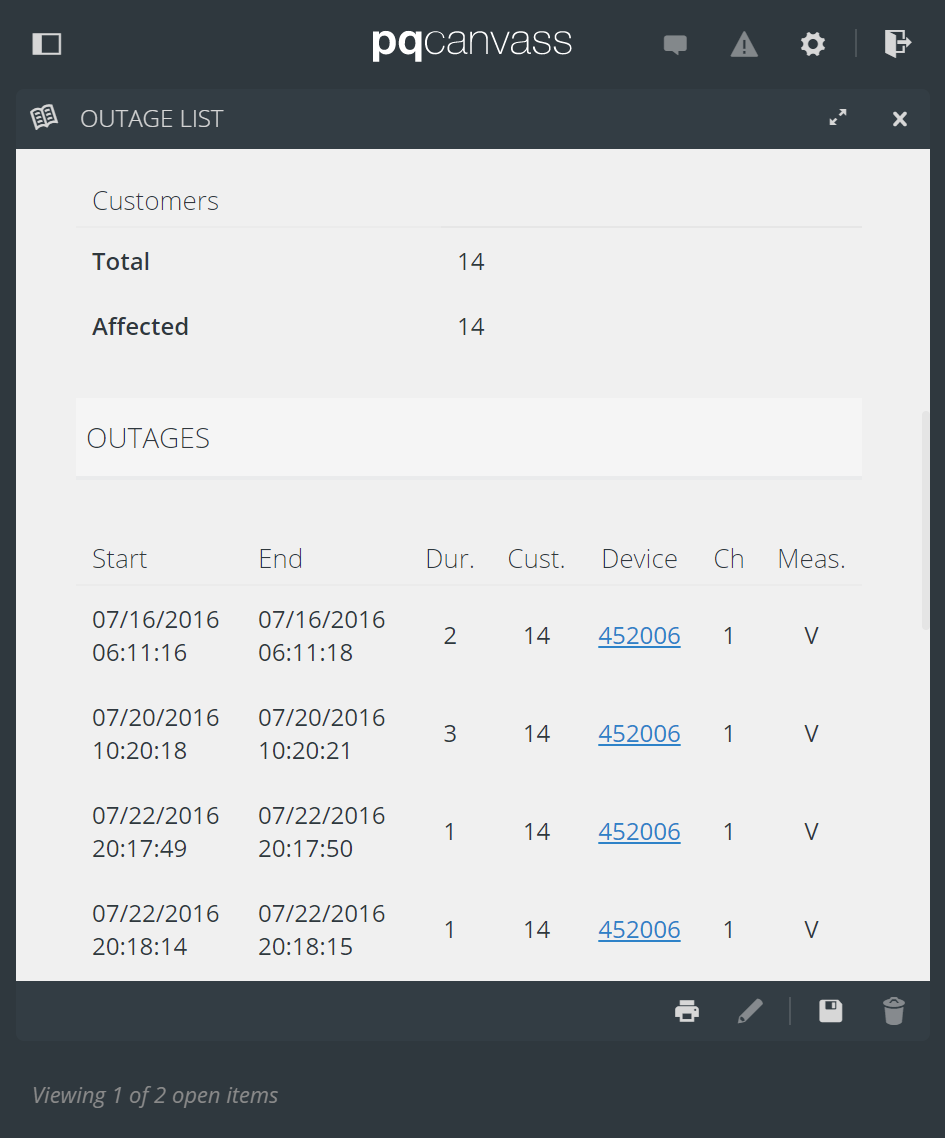
Task: Open application settings via the gear icon
Action: click(812, 44)
